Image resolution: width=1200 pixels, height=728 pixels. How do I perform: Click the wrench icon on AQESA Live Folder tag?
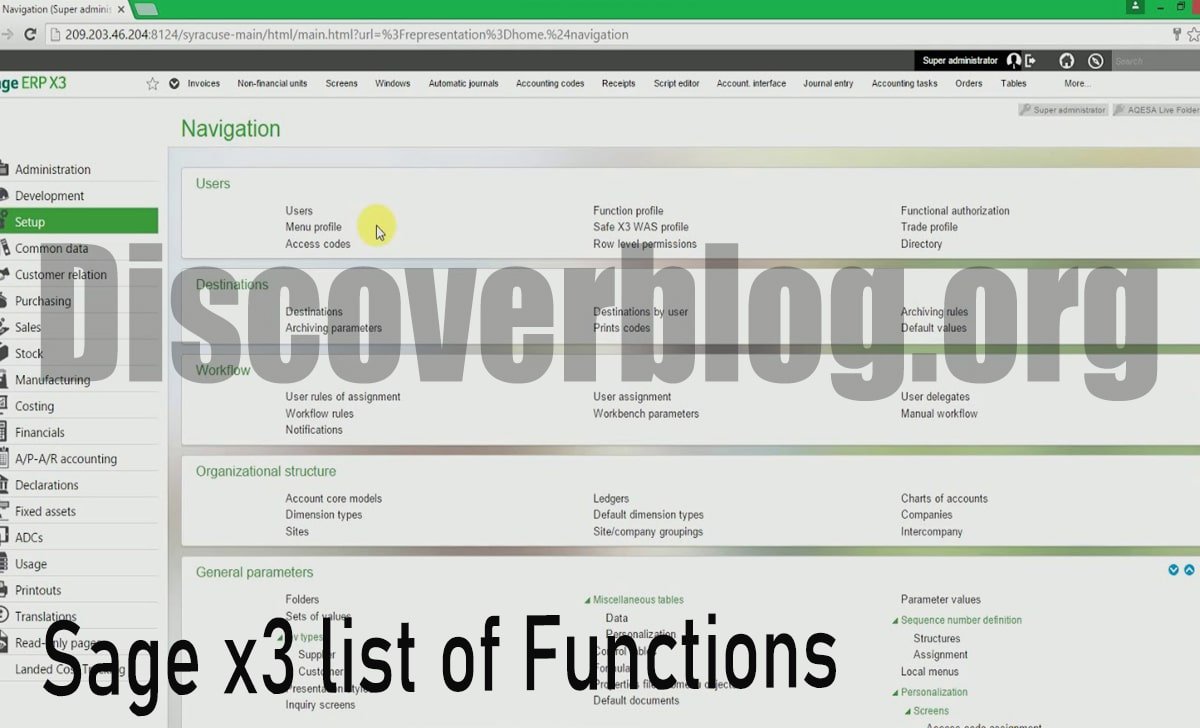[x=1120, y=110]
